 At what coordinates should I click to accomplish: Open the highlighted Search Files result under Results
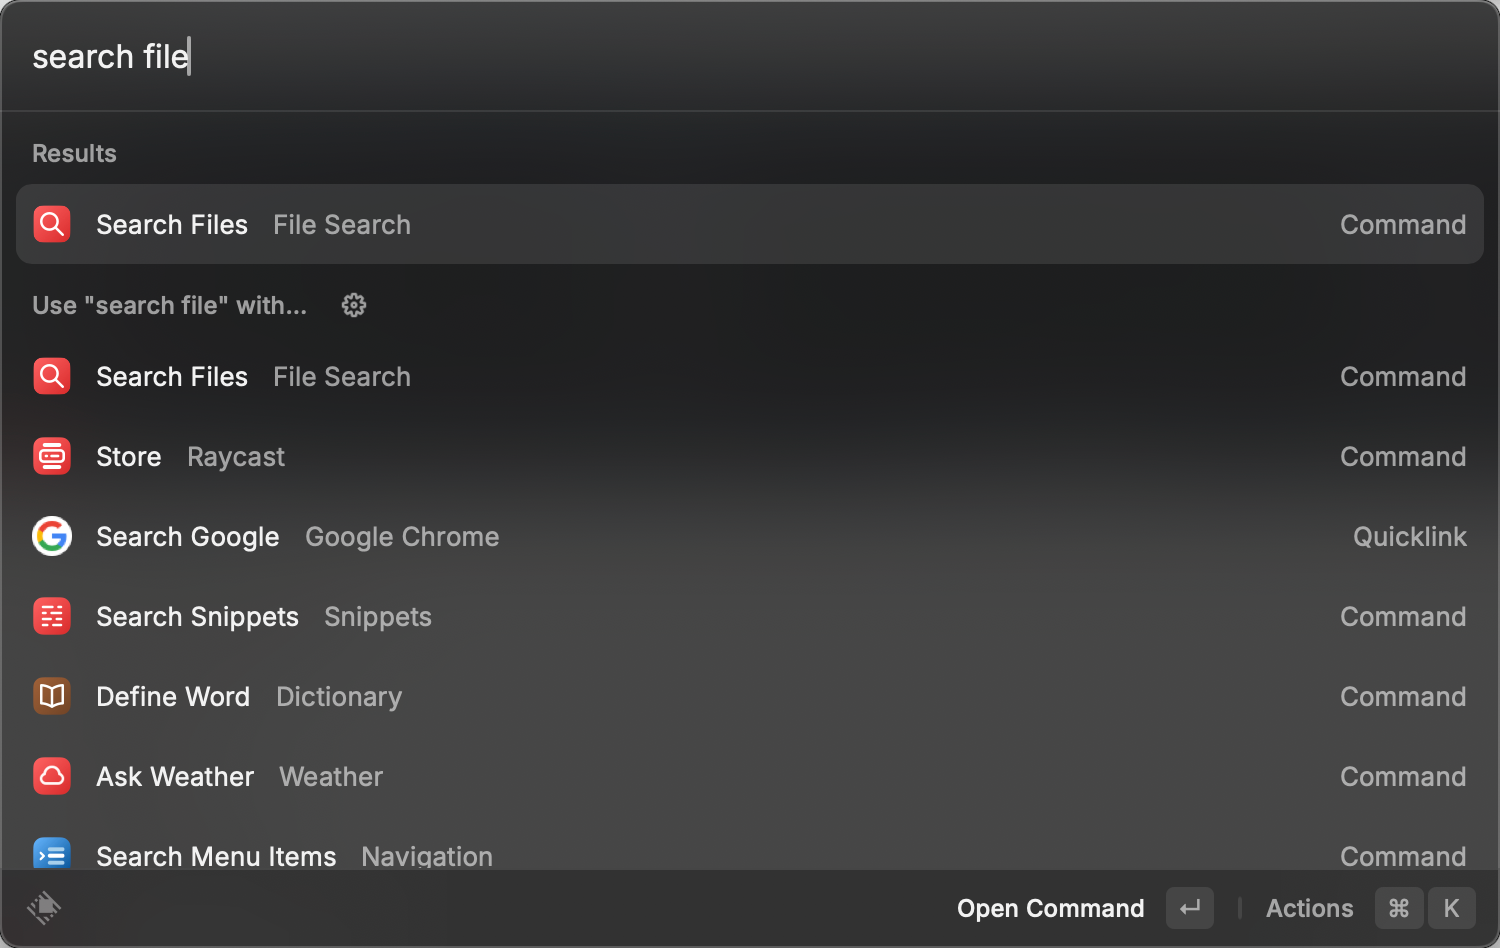750,224
